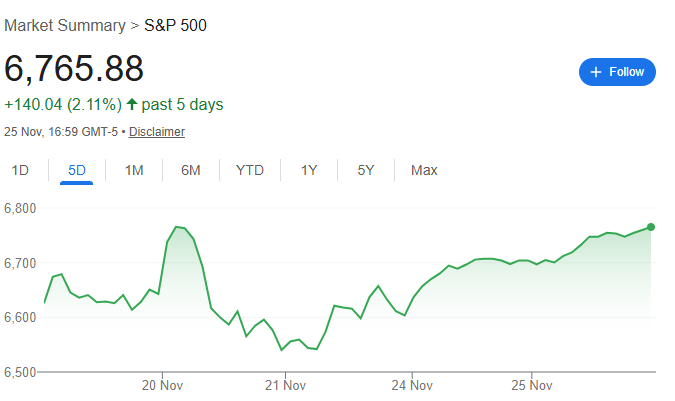Click the green endpoint dot on chart
The height and width of the screenshot is (401, 675).
(651, 227)
